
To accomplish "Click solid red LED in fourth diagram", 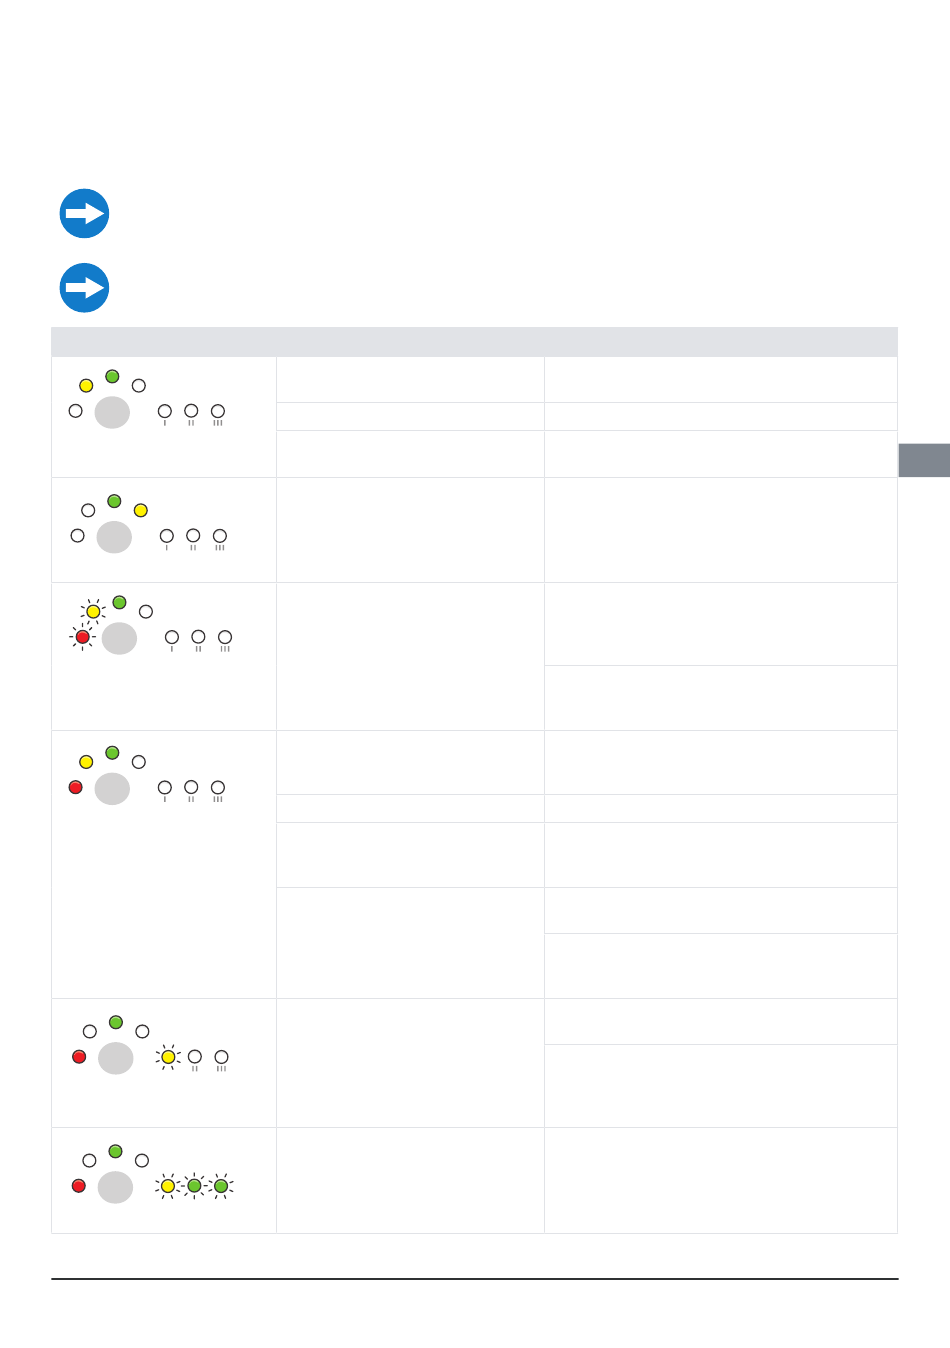I will pyautogui.click(x=76, y=787).
